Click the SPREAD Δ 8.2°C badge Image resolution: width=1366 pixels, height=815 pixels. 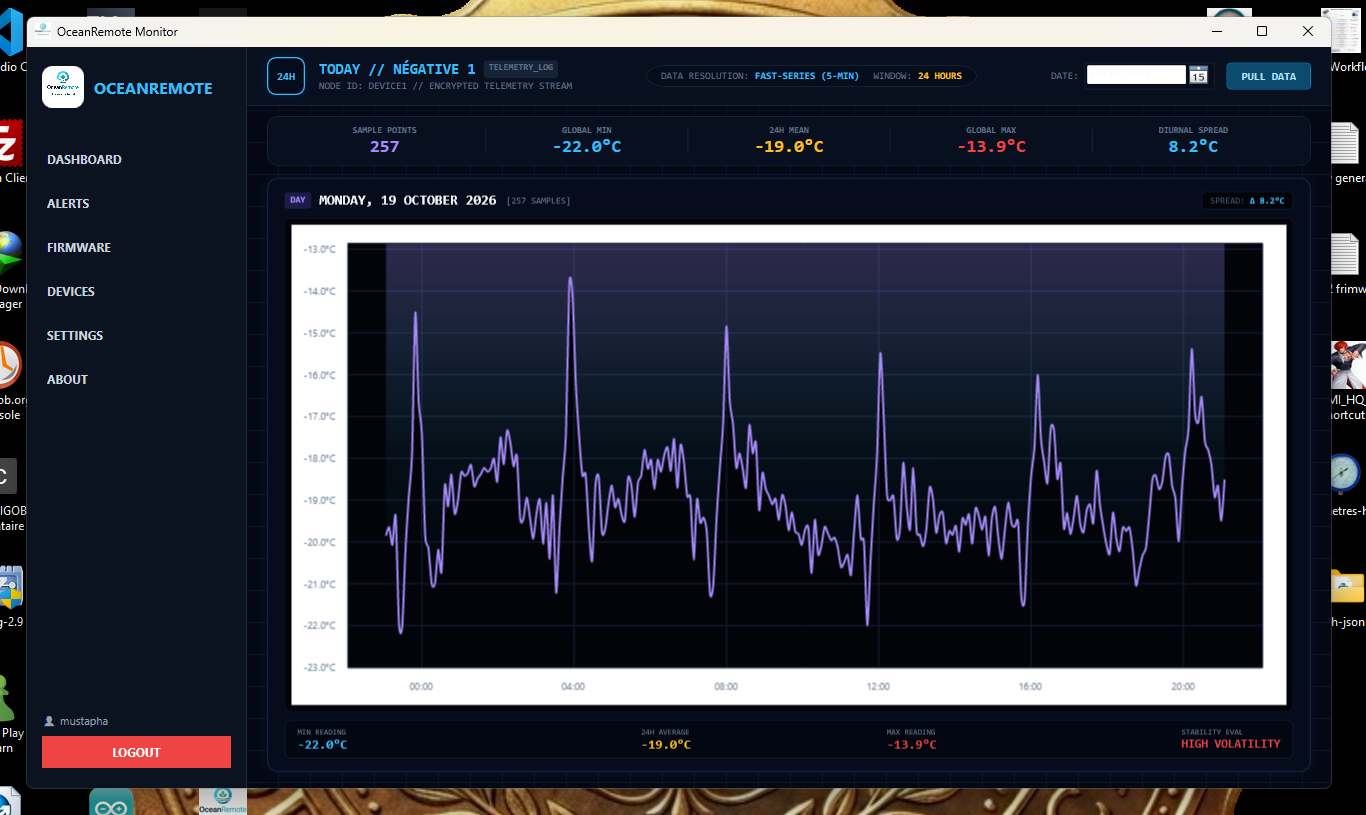[1246, 201]
